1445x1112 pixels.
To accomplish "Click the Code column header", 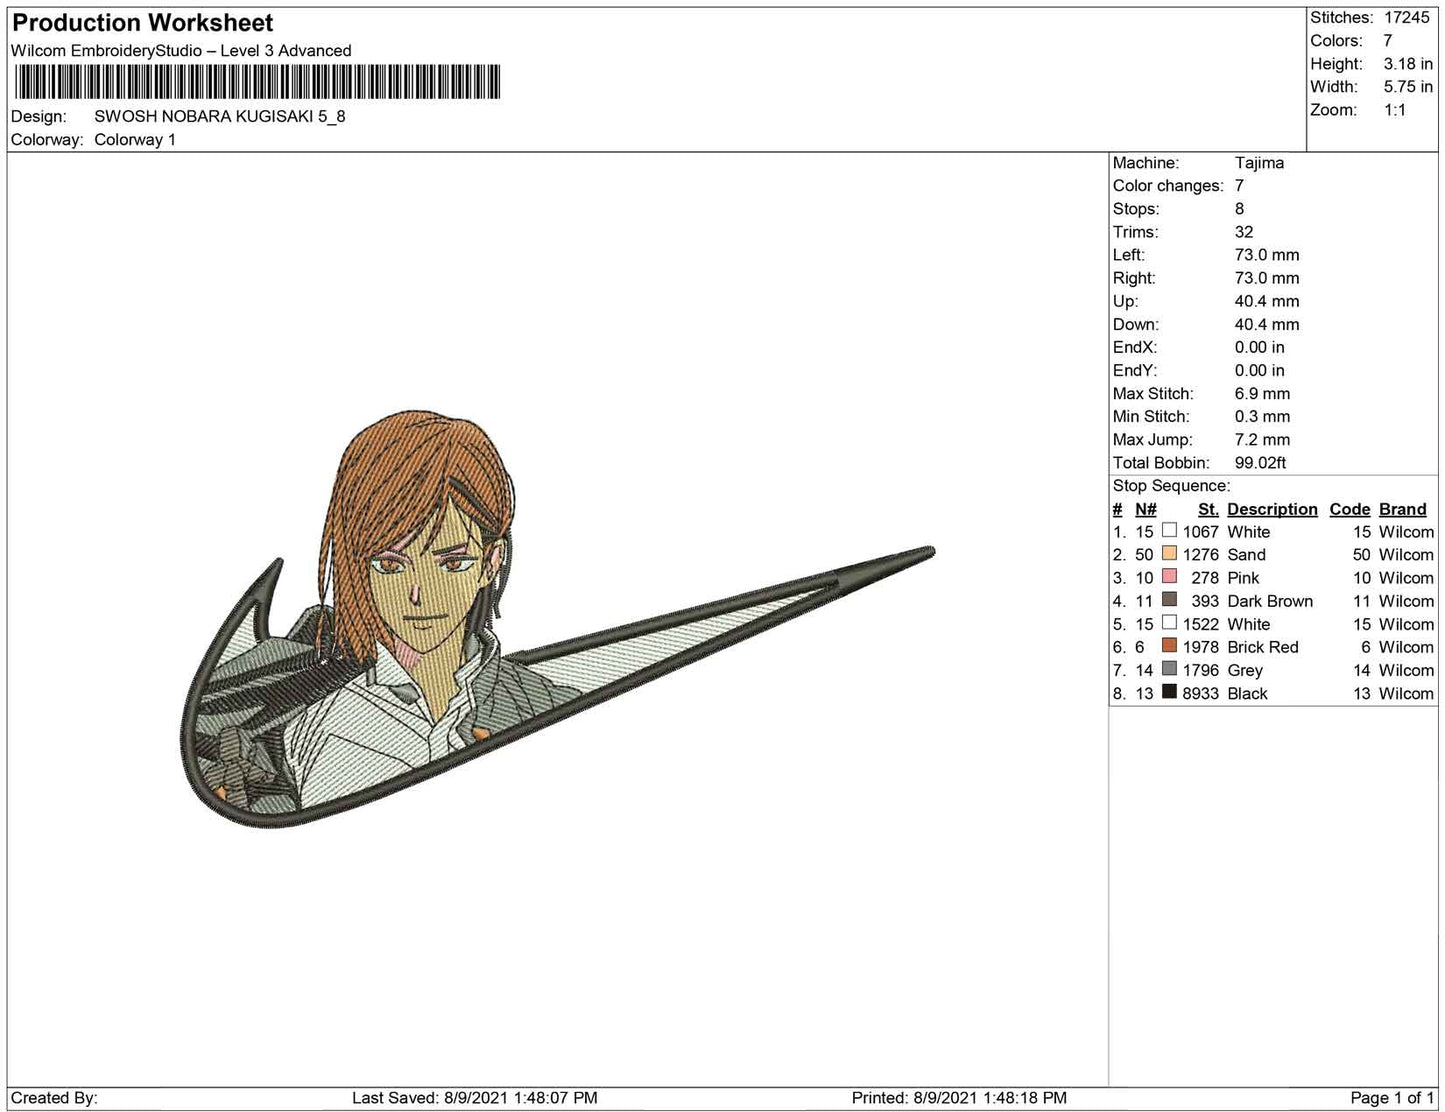I will coord(1349,509).
